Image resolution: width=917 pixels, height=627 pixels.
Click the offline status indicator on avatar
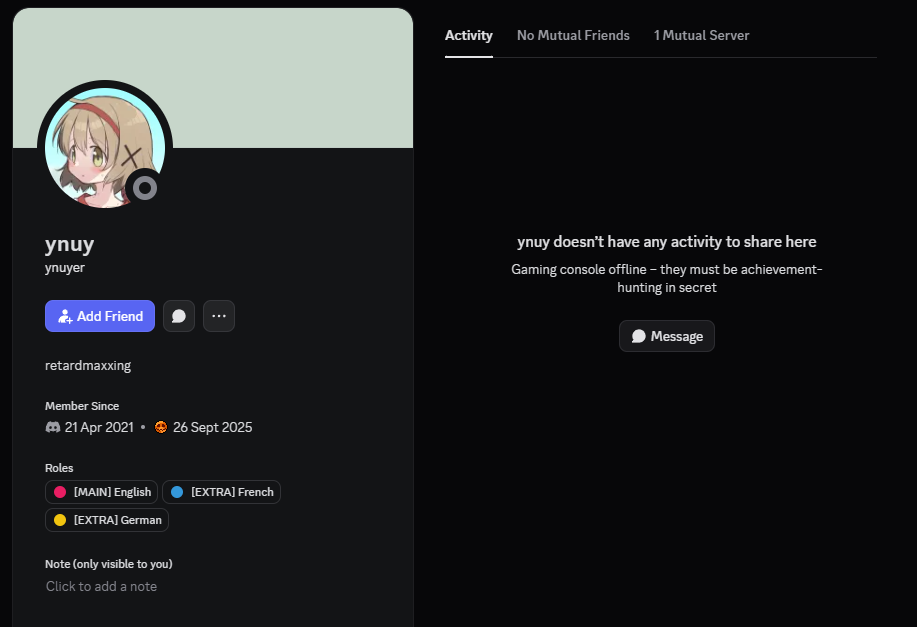144,188
